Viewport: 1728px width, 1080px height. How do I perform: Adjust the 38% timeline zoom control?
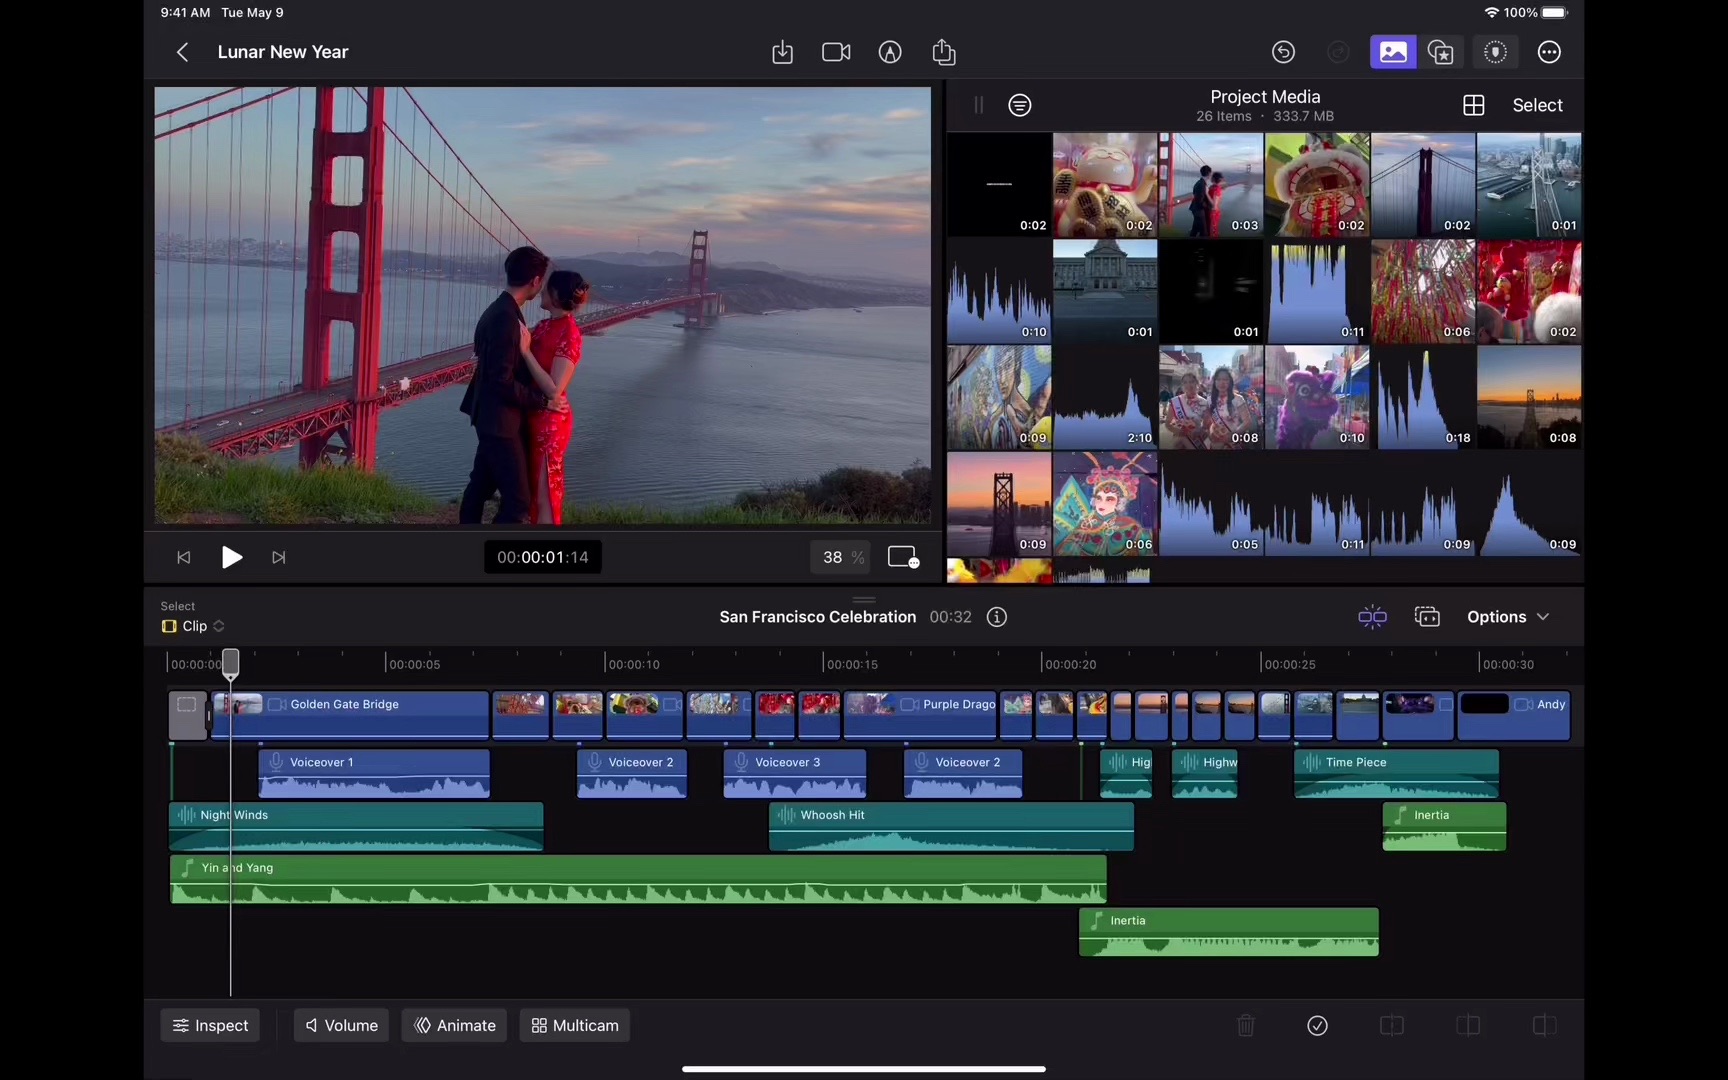[840, 557]
